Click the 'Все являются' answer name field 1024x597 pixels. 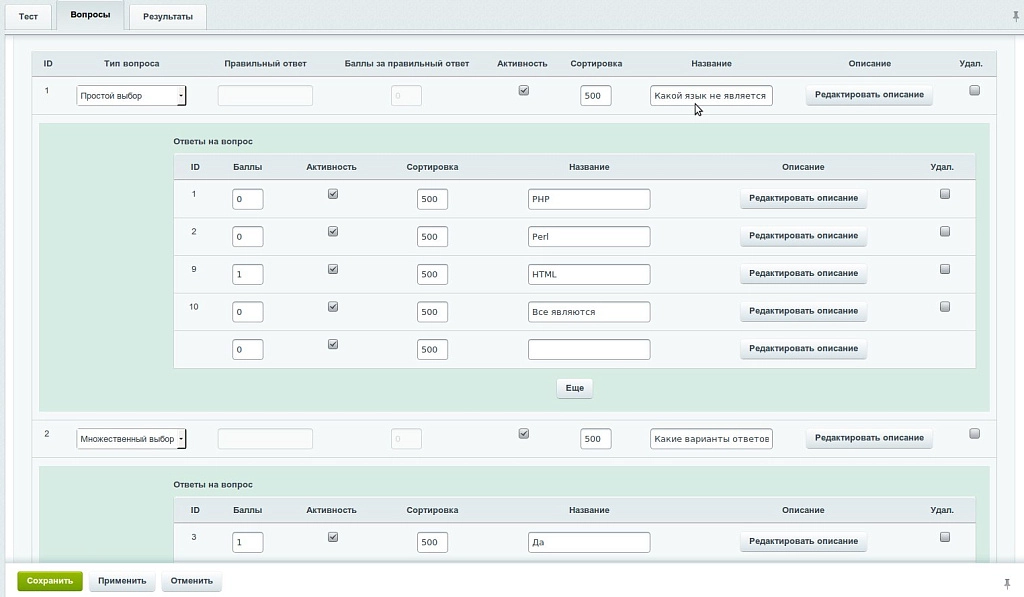589,312
